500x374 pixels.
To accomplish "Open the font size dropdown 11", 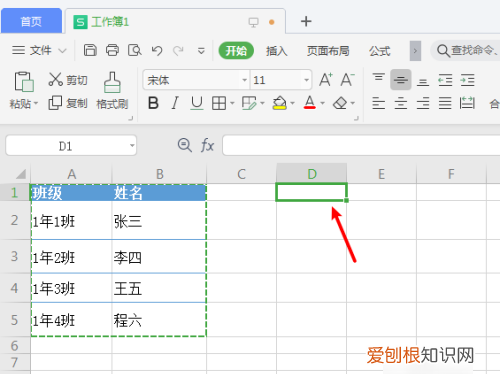I will point(306,80).
